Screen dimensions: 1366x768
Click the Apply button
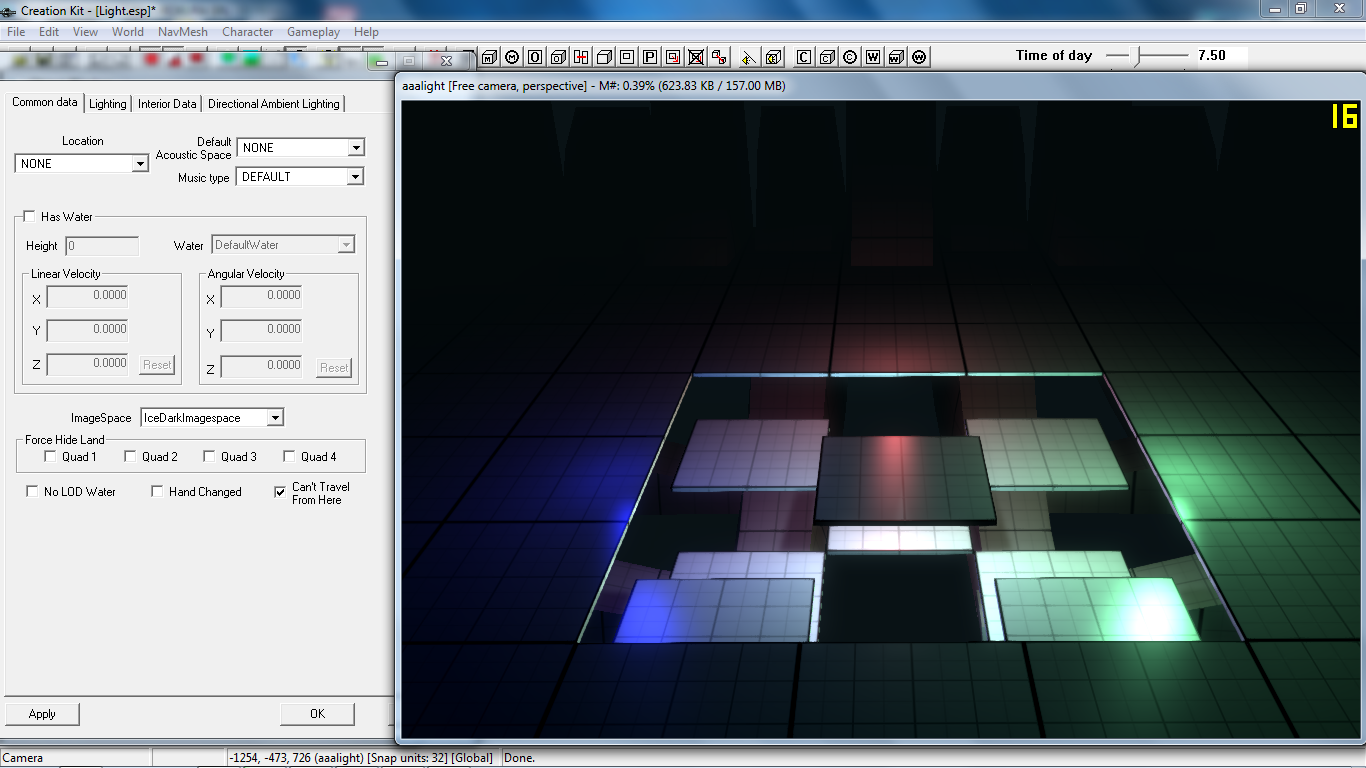tap(42, 714)
